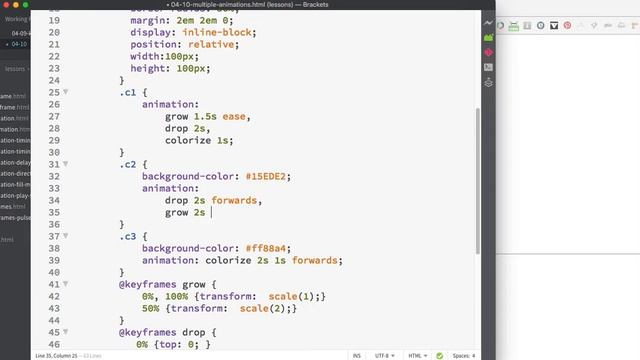Click 'grow 1.5s ease' on line 27
The image size is (640, 360).
(x=205, y=116)
